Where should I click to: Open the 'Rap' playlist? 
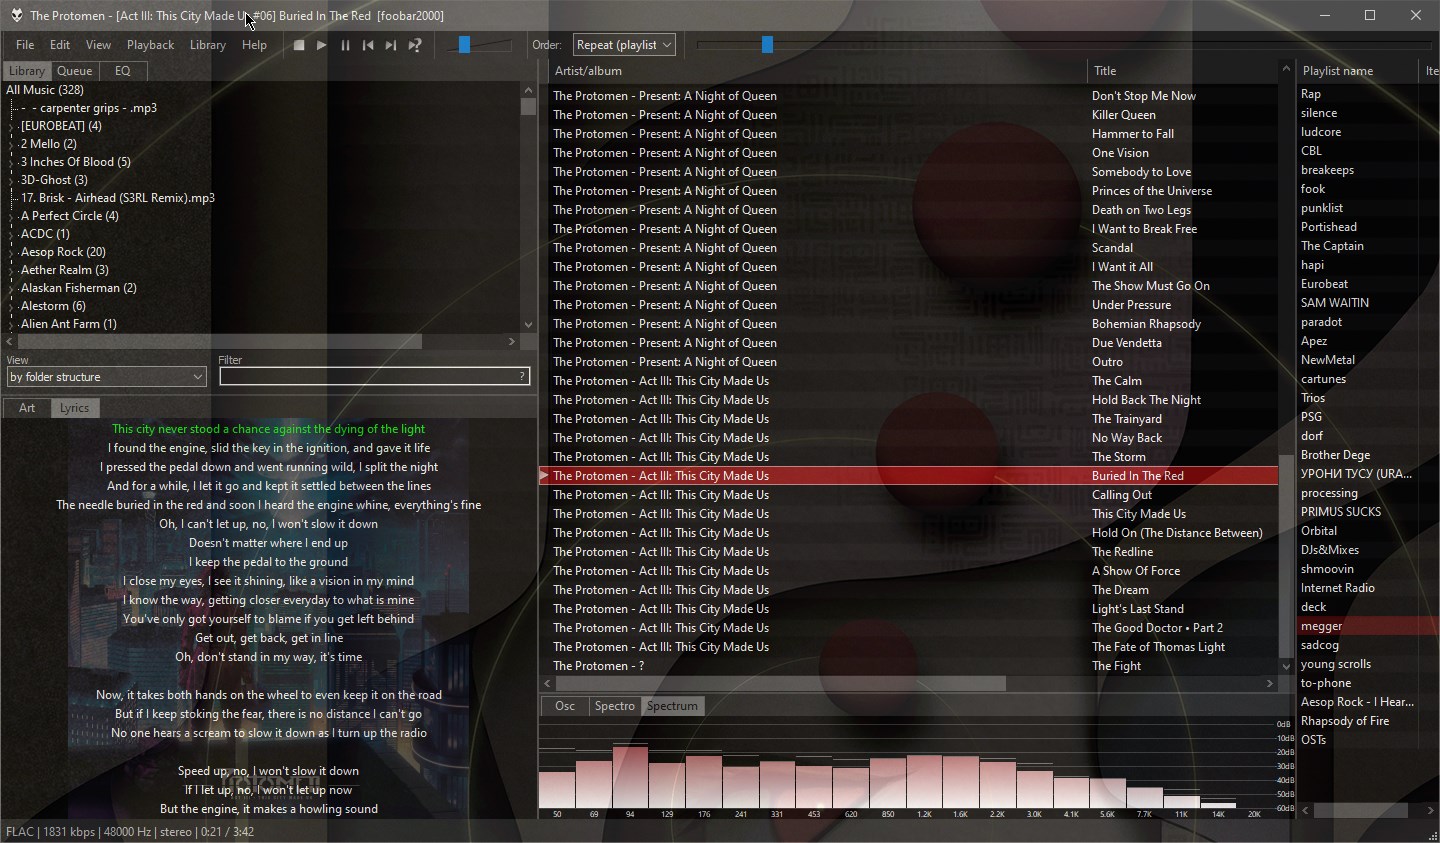[x=1310, y=94]
